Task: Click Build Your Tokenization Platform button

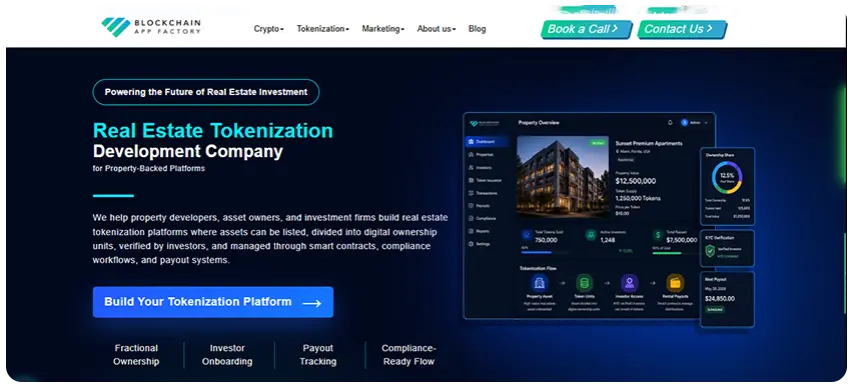Action: (213, 302)
